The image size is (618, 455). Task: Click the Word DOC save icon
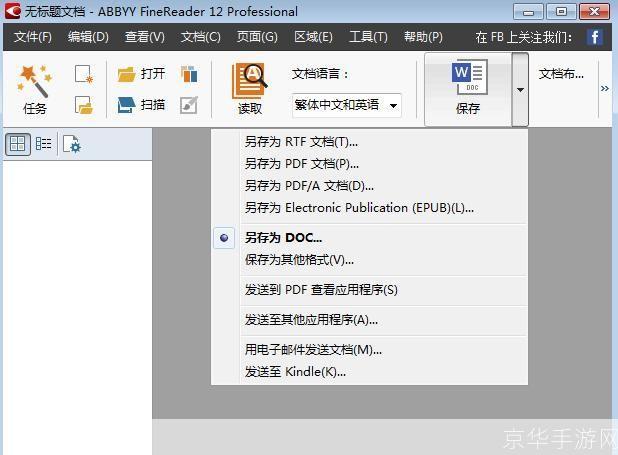469,77
